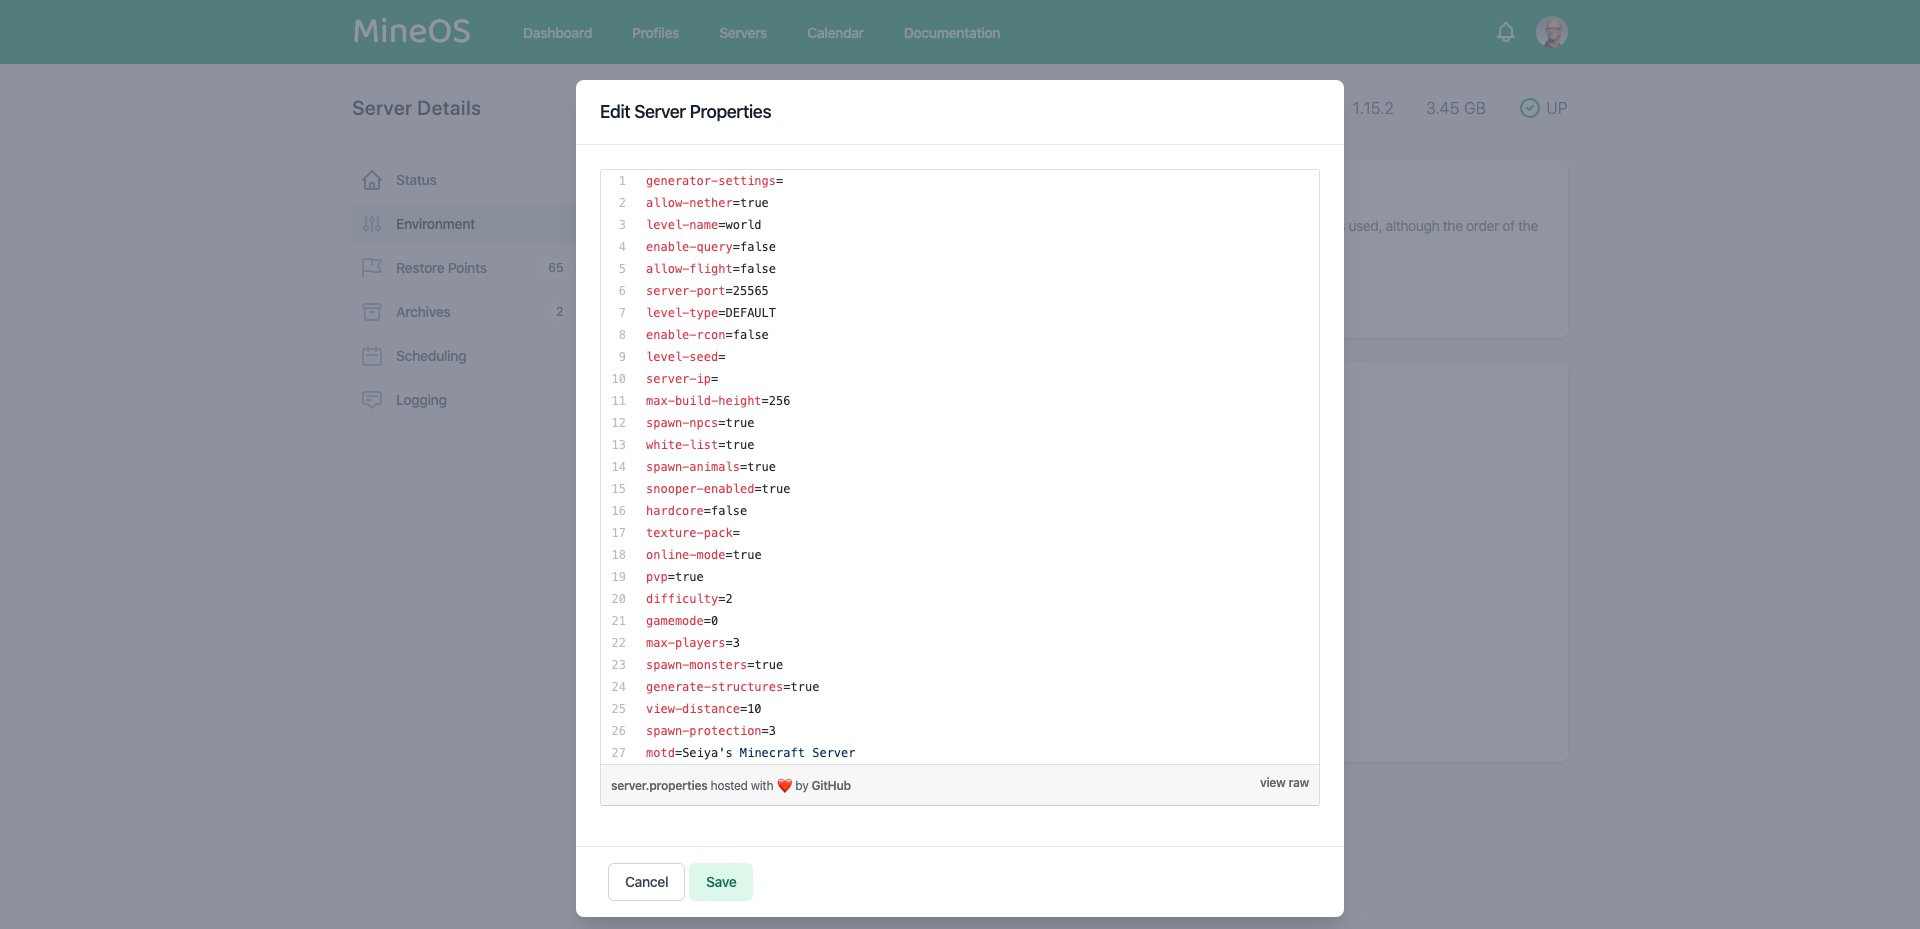This screenshot has width=1920, height=929.
Task: Click the notification bell icon
Action: tap(1505, 32)
